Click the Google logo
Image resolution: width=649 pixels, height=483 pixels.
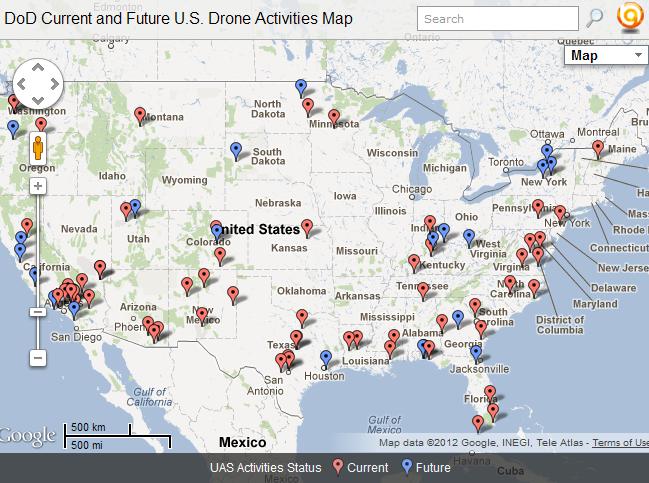pyautogui.click(x=27, y=436)
